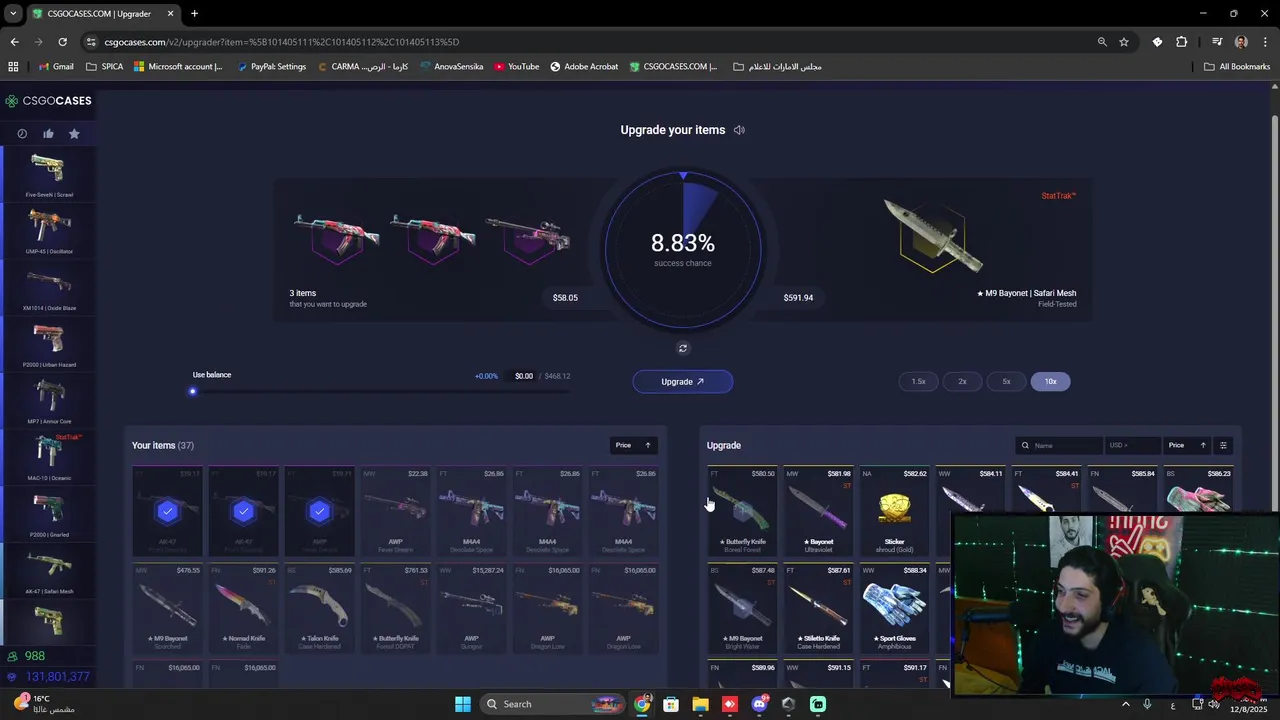The width and height of the screenshot is (1280, 720).
Task: Select the thumbs-up best drops icon
Action: [48, 134]
